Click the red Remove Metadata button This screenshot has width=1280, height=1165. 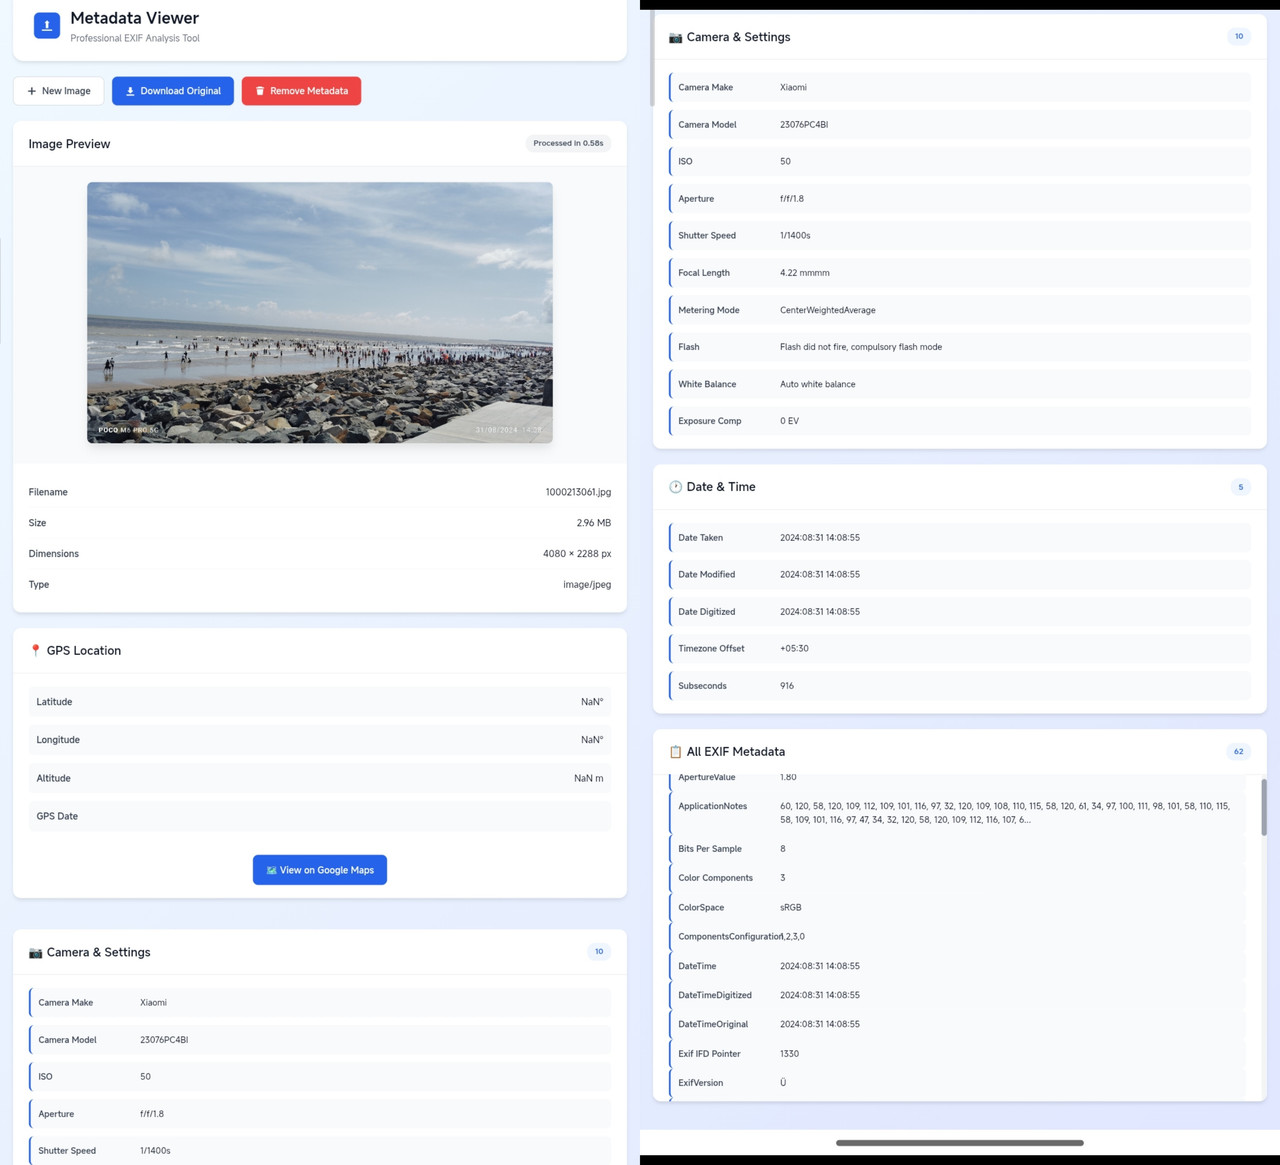click(x=301, y=91)
